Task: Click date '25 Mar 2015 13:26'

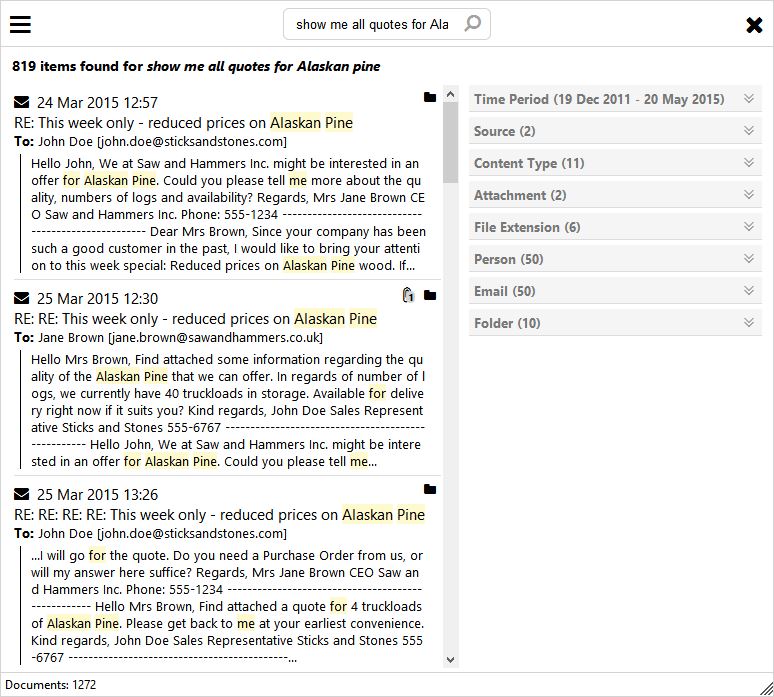Action: pos(97,494)
